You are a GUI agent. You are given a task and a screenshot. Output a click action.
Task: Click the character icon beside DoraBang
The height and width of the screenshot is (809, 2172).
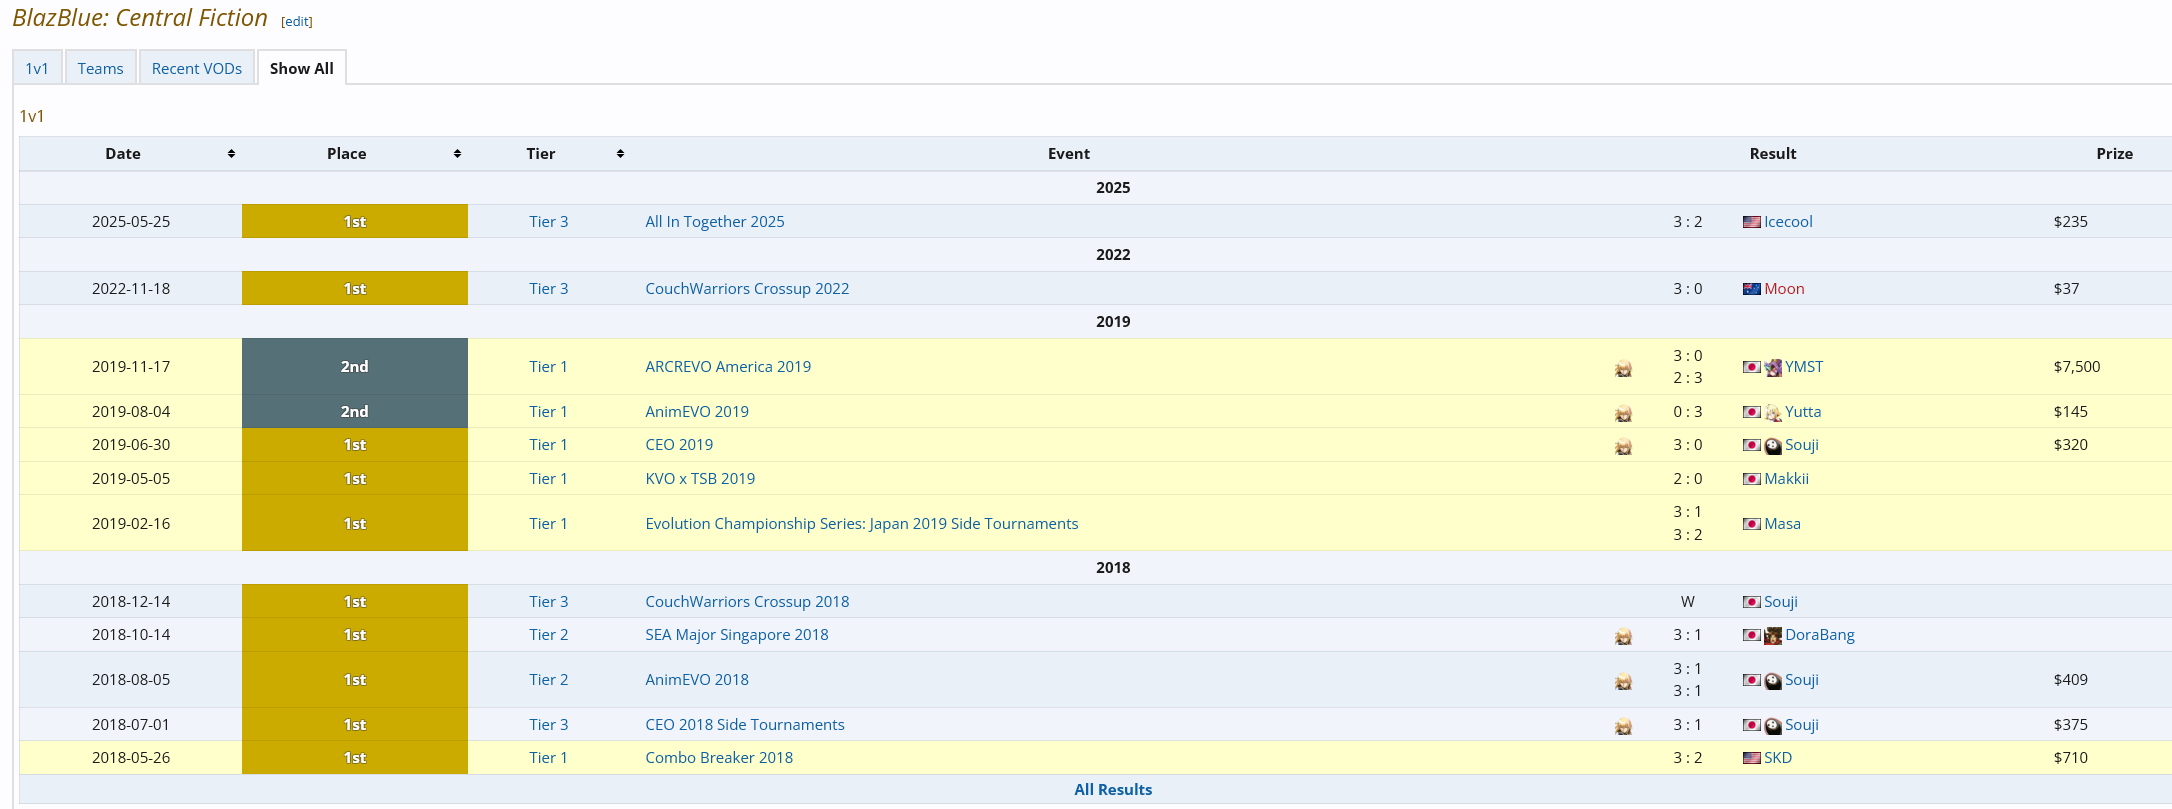point(1773,636)
